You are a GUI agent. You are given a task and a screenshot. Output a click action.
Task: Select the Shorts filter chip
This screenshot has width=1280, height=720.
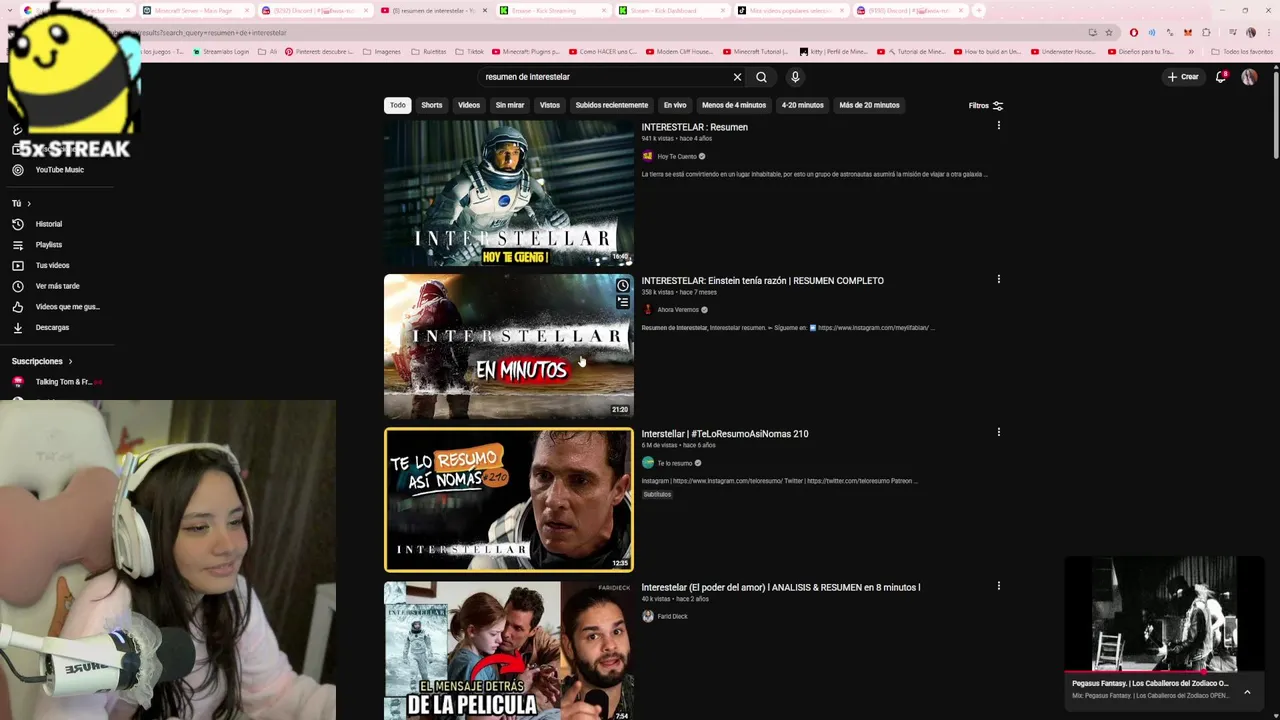point(432,105)
